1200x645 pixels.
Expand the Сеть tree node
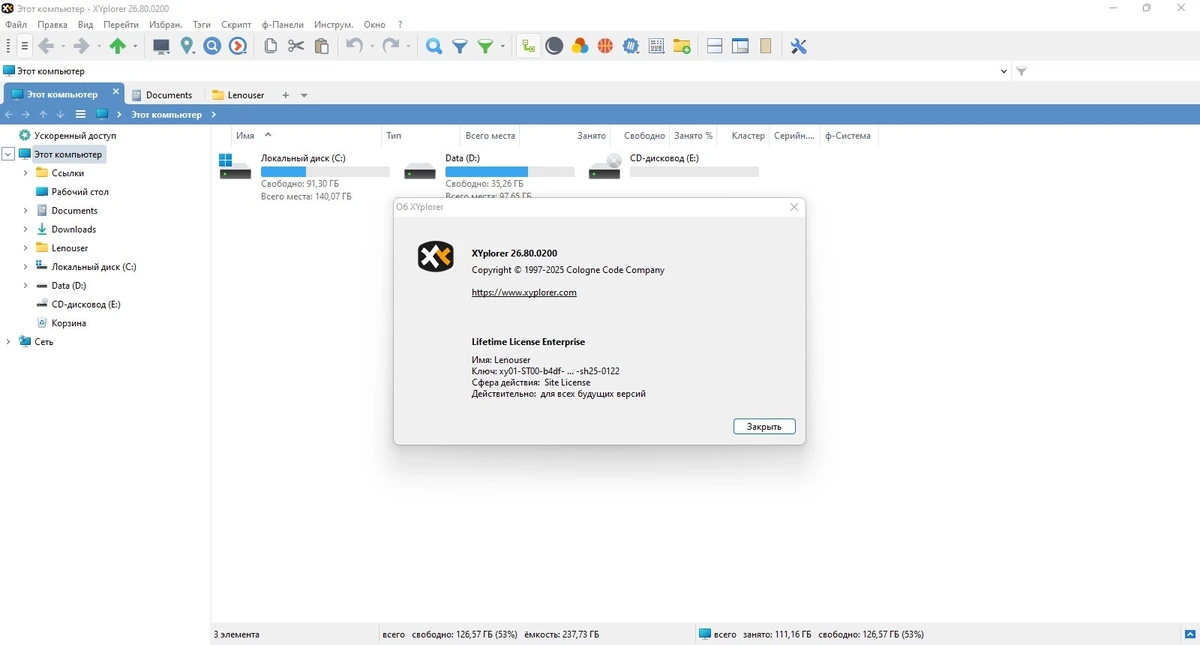(x=9, y=342)
